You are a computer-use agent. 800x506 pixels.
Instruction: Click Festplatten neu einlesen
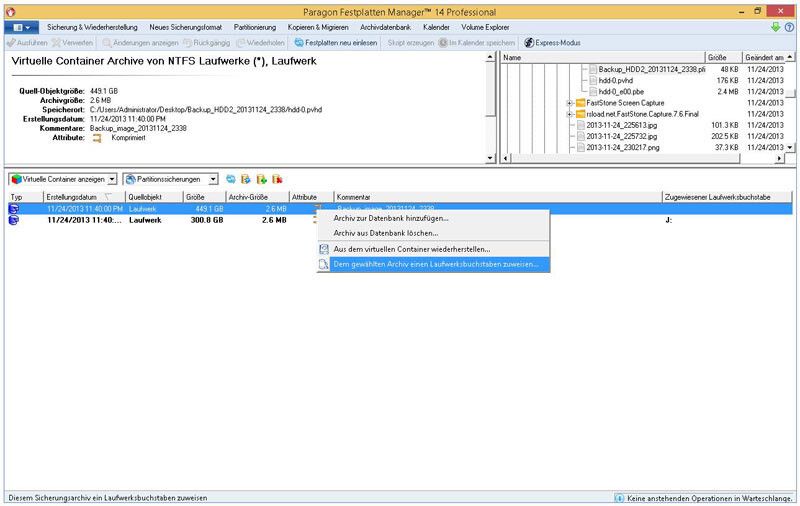tap(336, 43)
